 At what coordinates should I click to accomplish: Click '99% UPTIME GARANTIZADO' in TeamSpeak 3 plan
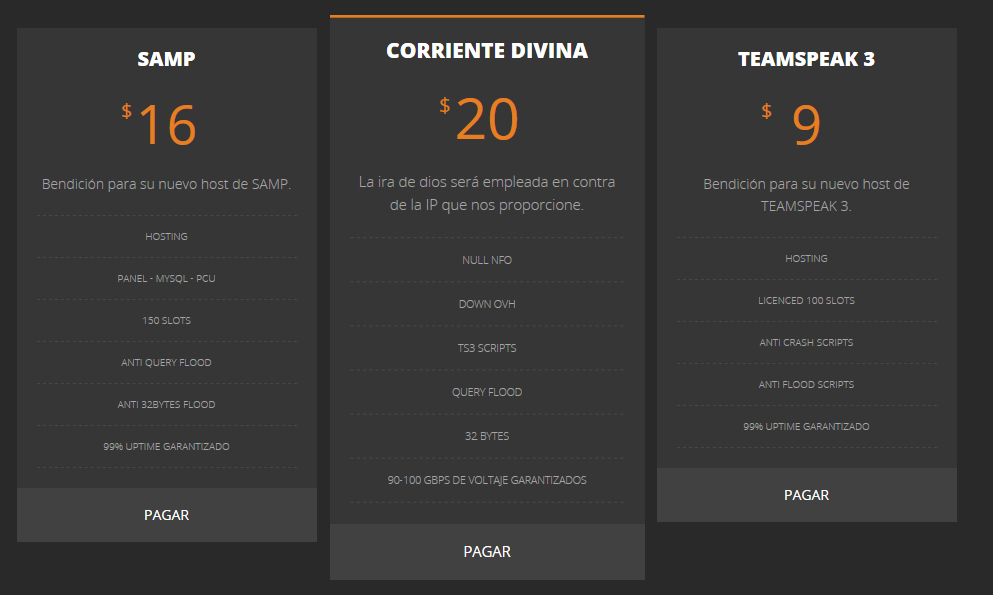(x=806, y=427)
